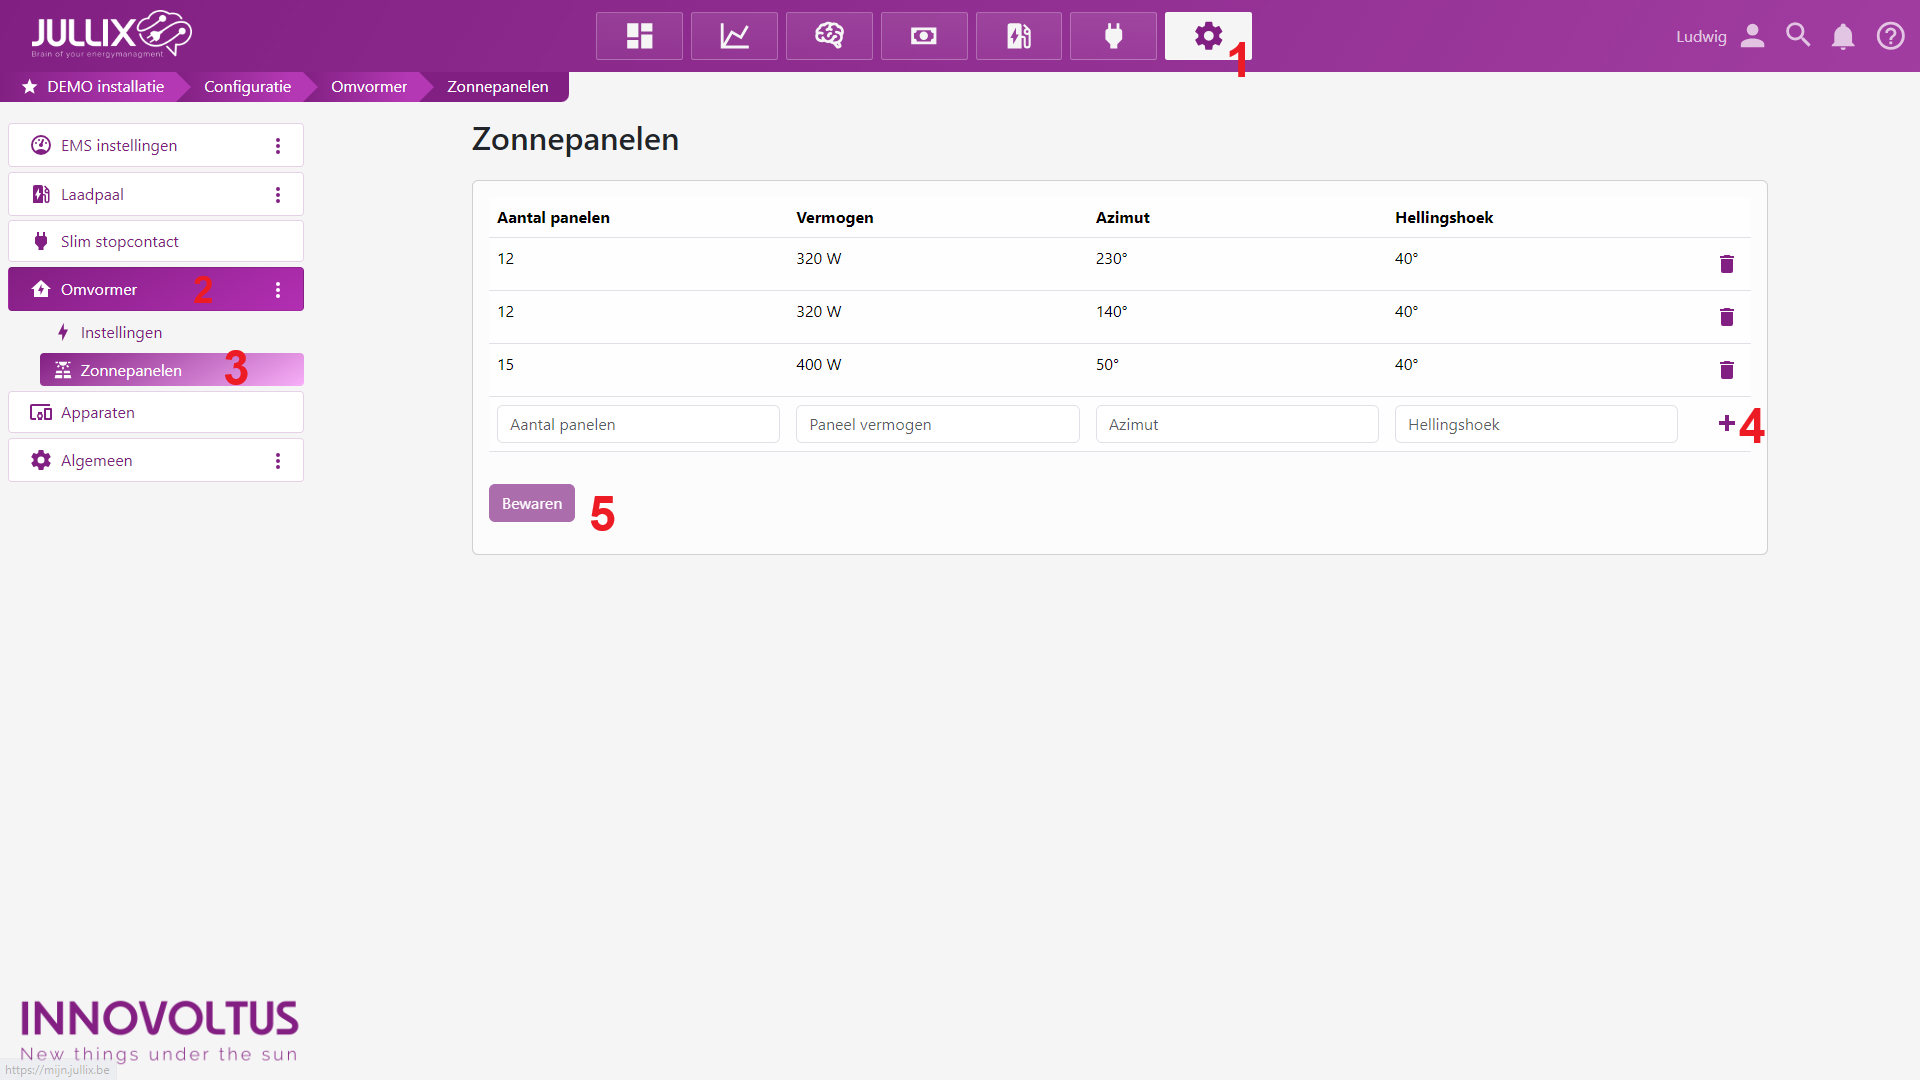Screen dimensions: 1920x1080
Task: Expand Omvormer three-dot menu
Action: click(278, 290)
